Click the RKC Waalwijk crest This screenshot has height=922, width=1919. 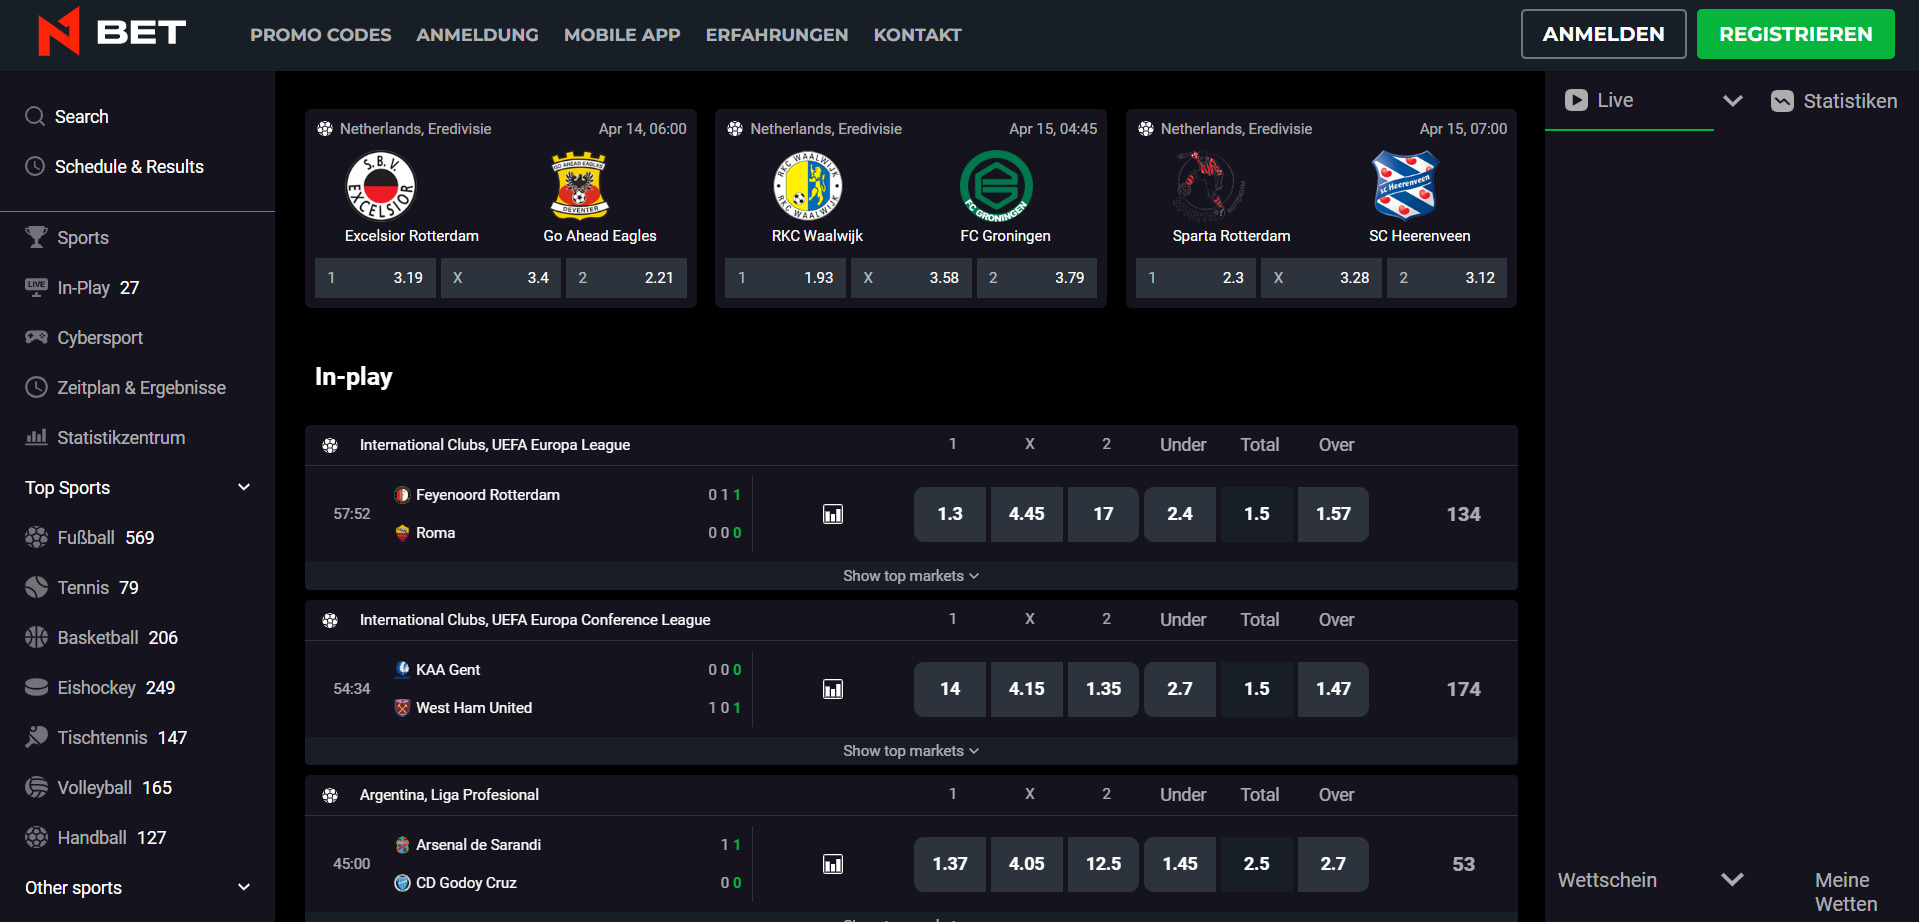click(x=808, y=186)
